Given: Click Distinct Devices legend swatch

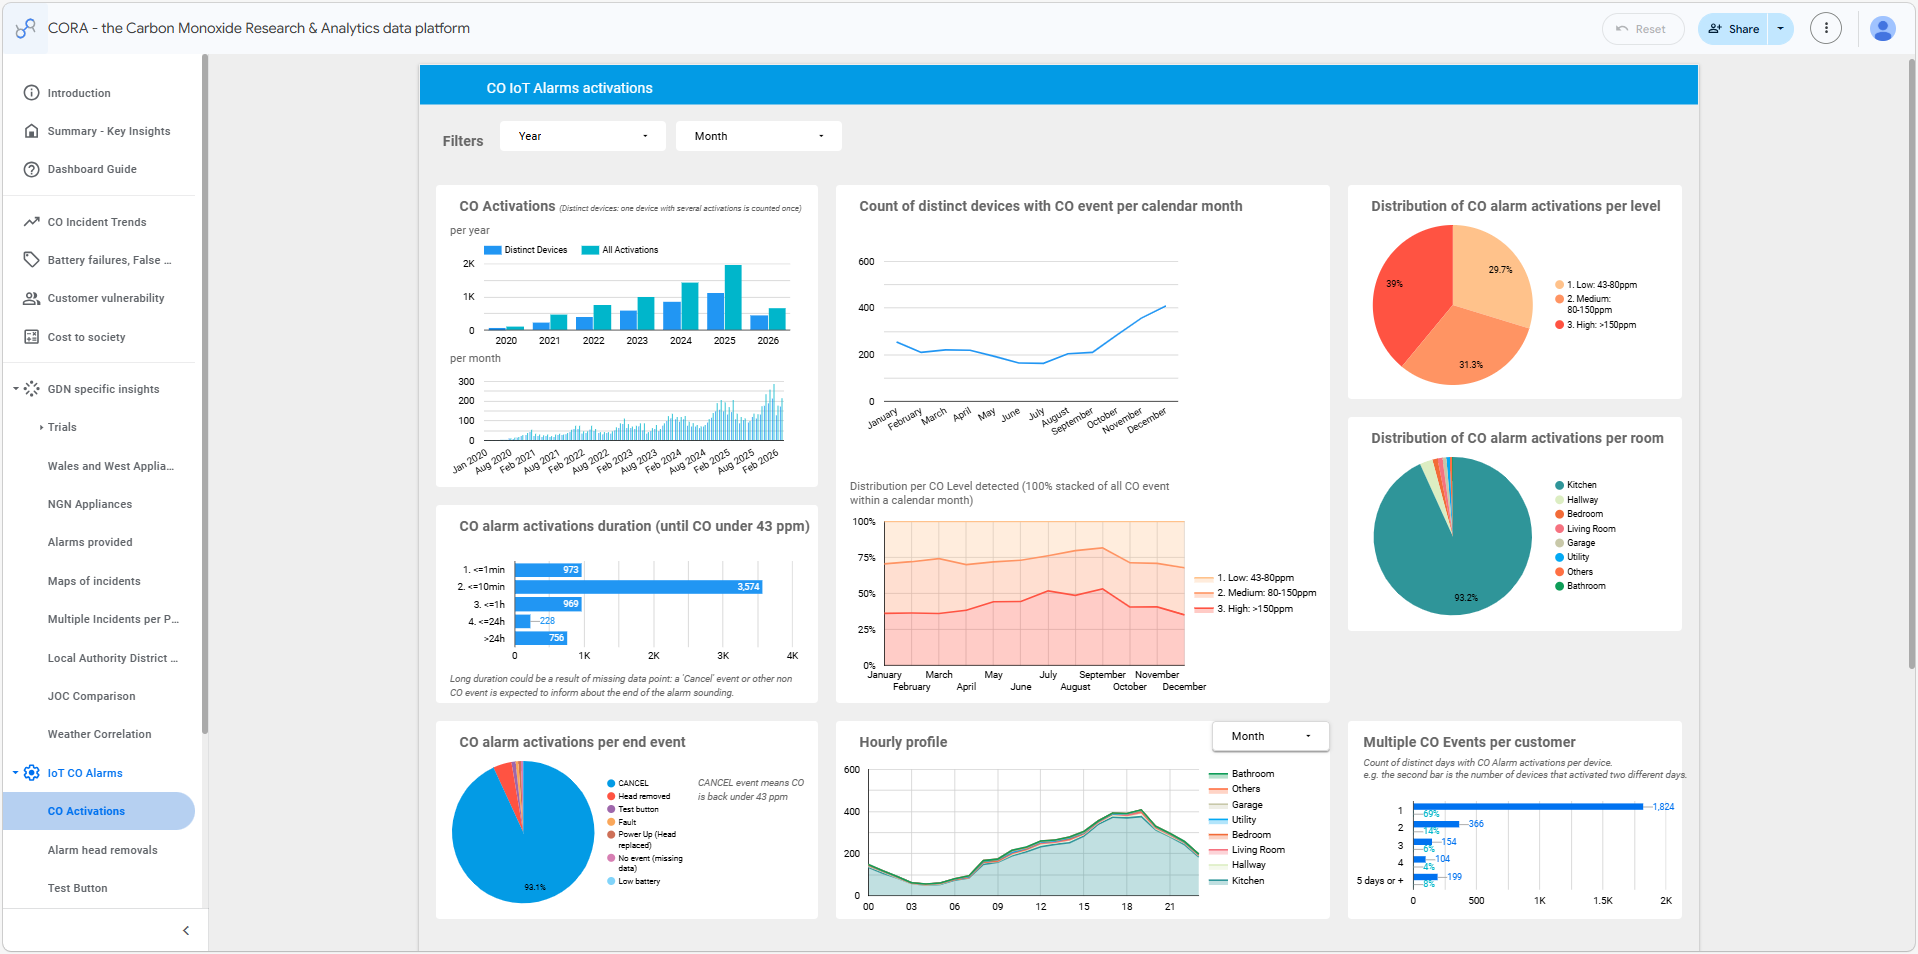Looking at the screenshot, I should (x=492, y=250).
